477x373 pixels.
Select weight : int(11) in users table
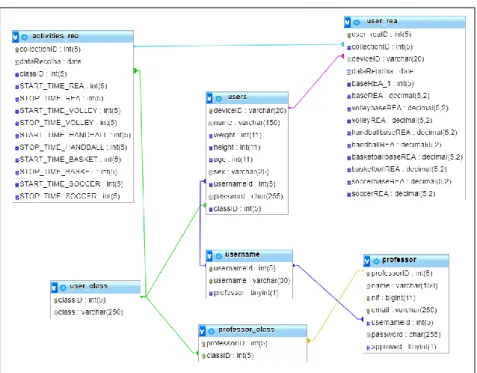pyautogui.click(x=235, y=135)
